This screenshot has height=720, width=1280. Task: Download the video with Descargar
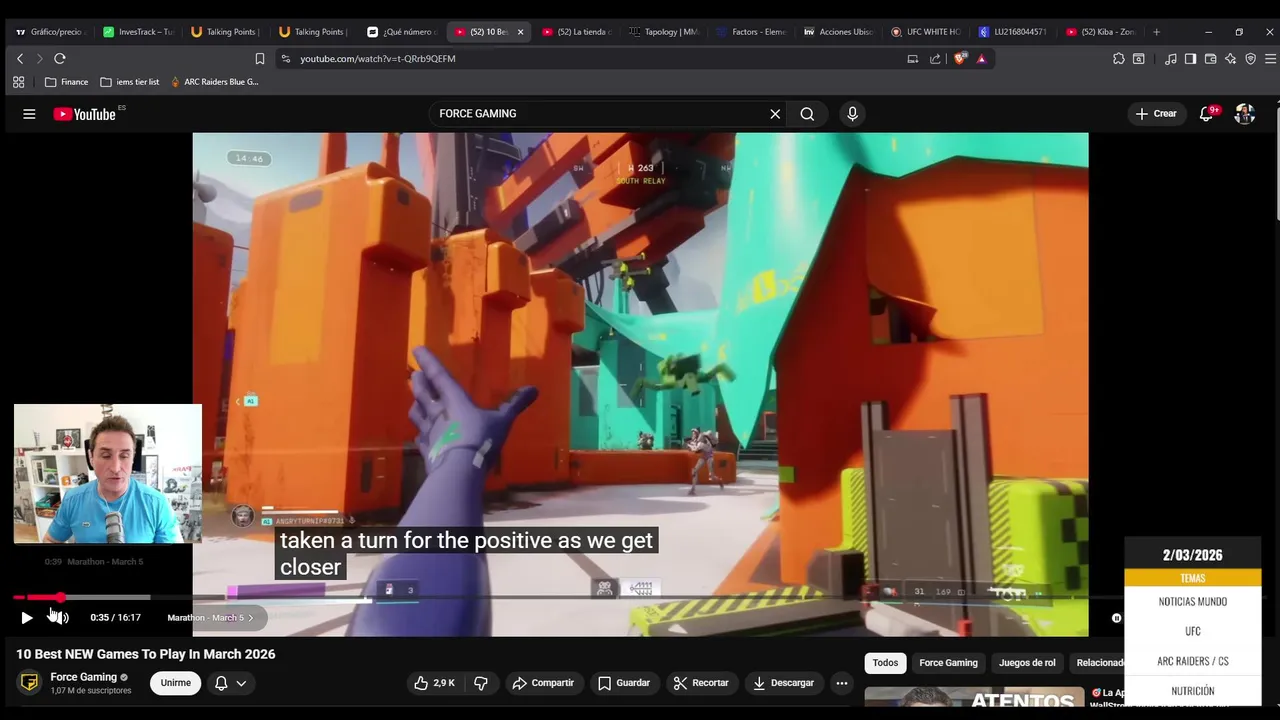pos(784,683)
